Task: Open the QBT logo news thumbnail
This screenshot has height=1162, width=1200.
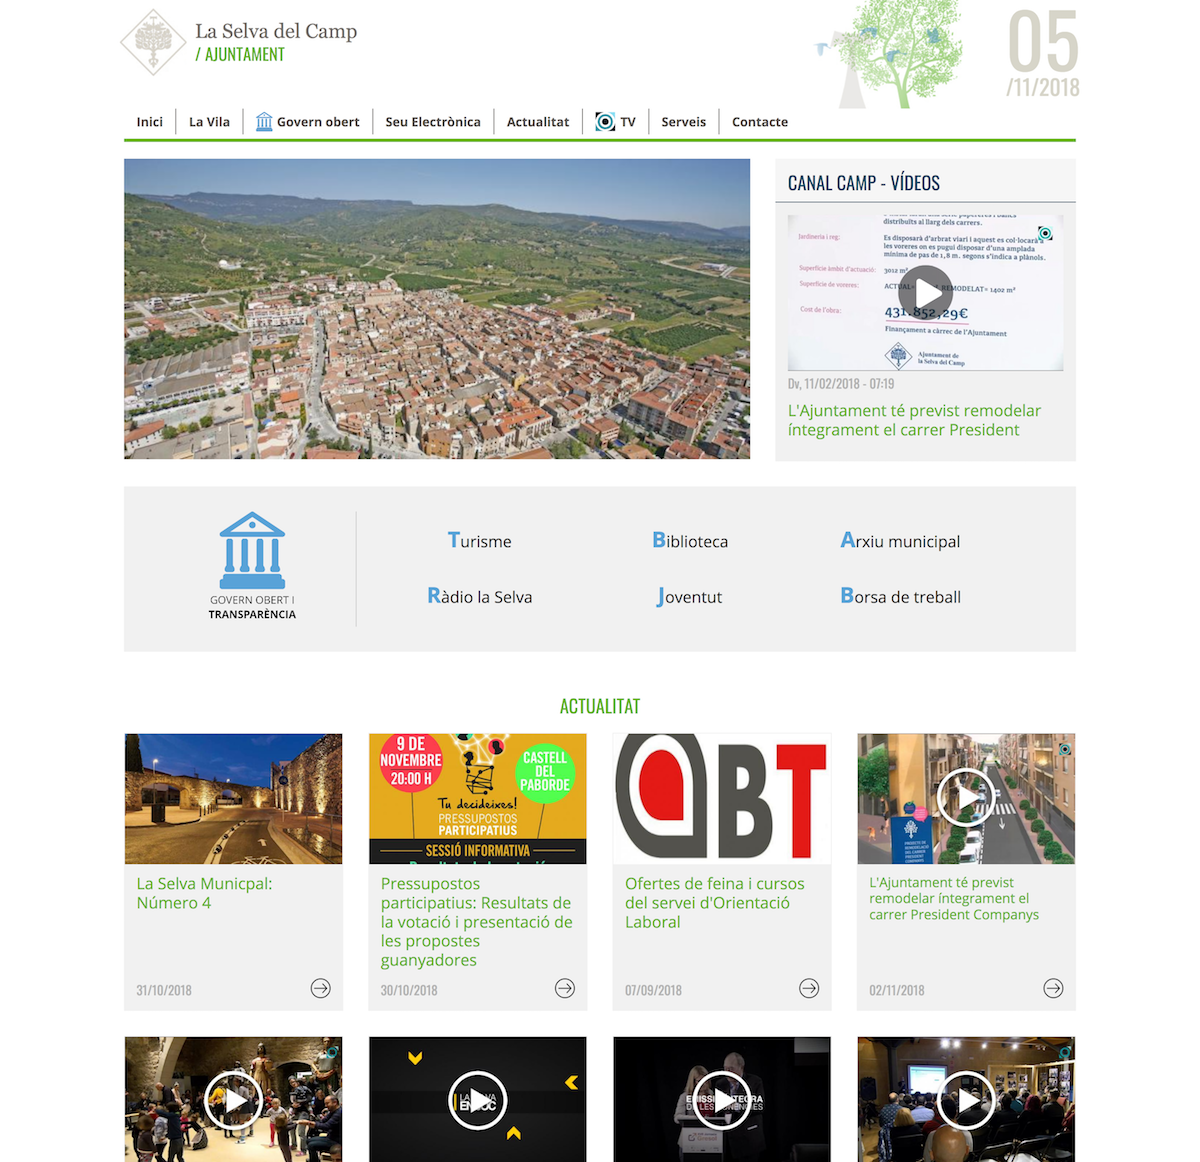Action: (722, 798)
